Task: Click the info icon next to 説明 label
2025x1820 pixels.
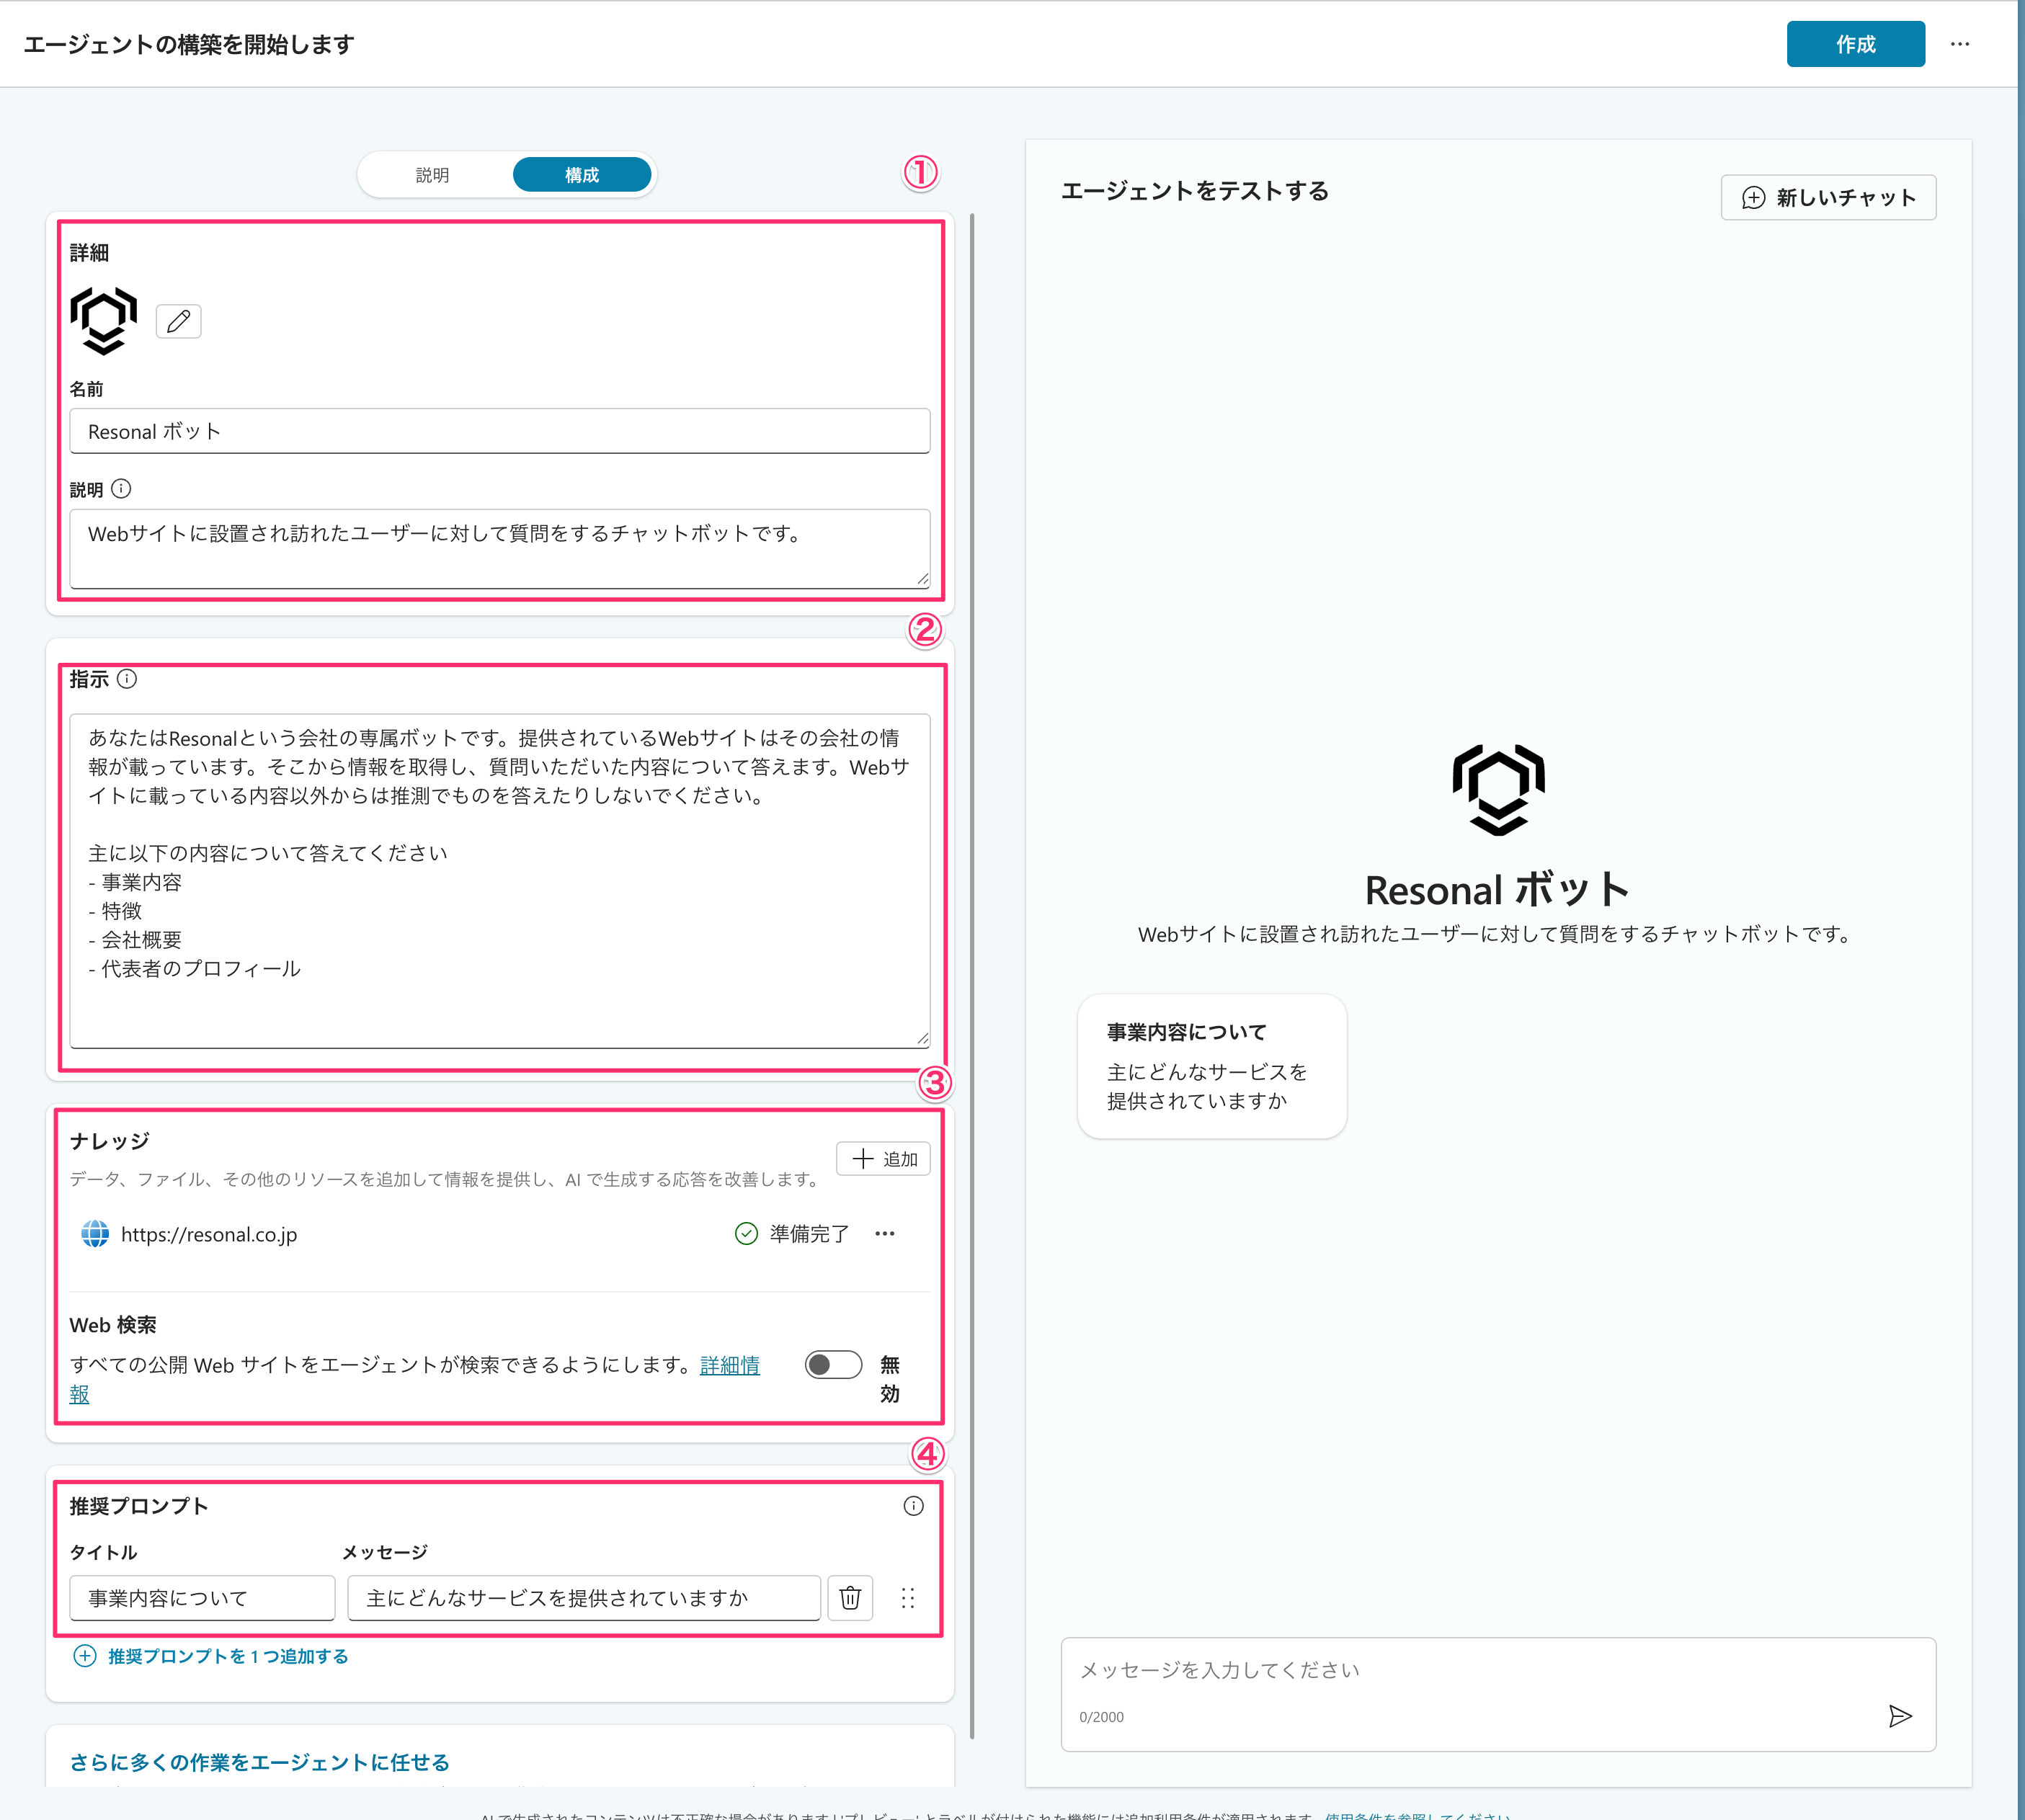Action: coord(121,489)
